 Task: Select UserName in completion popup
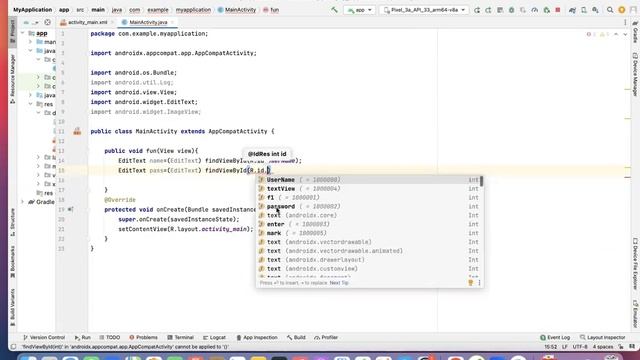coord(369,180)
